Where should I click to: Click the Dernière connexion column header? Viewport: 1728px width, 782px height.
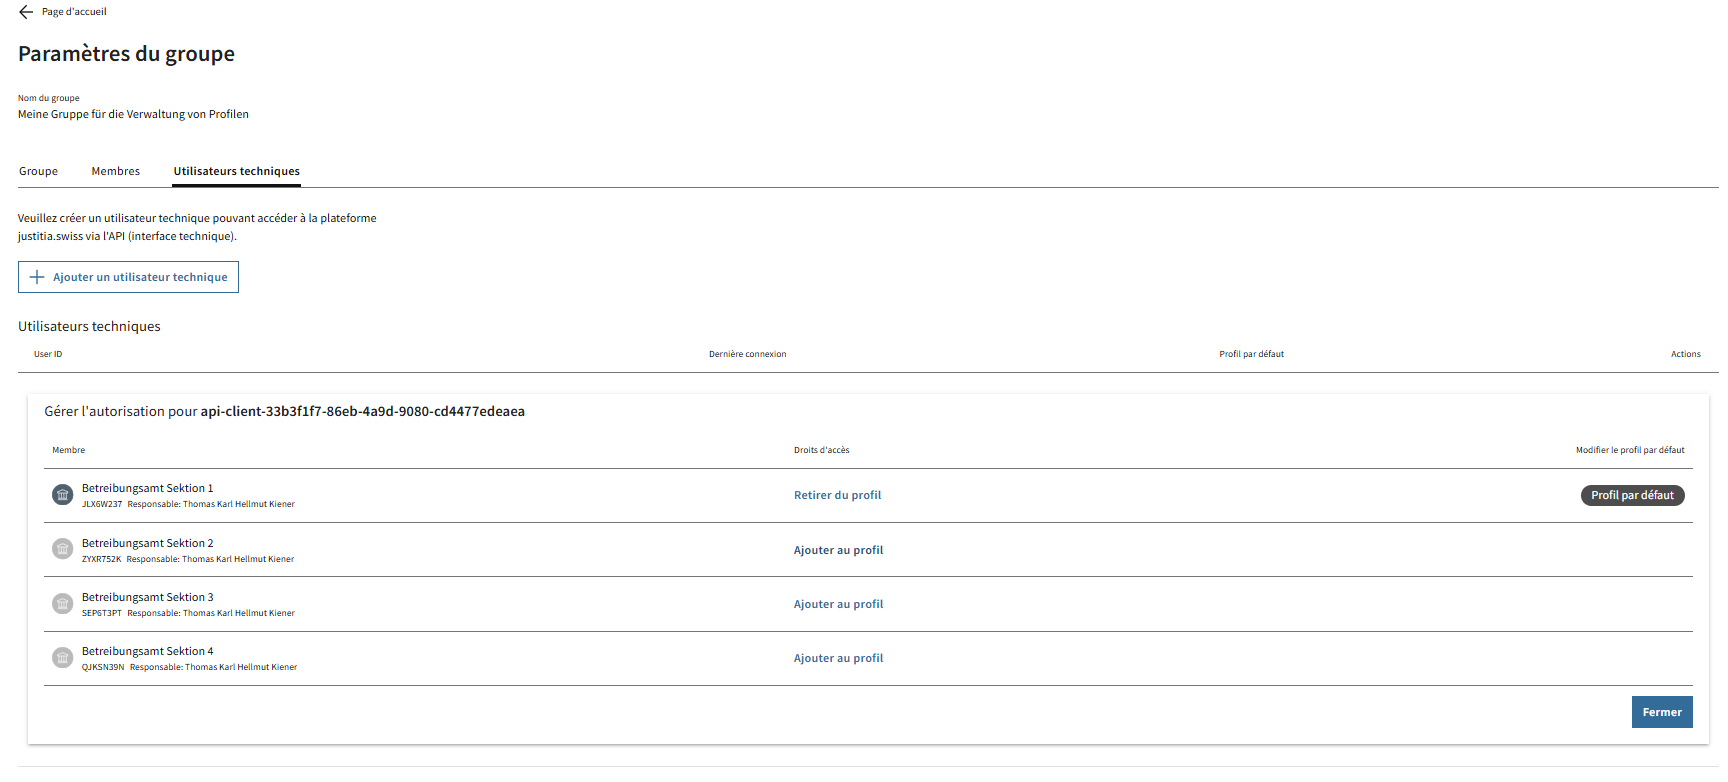coord(748,354)
